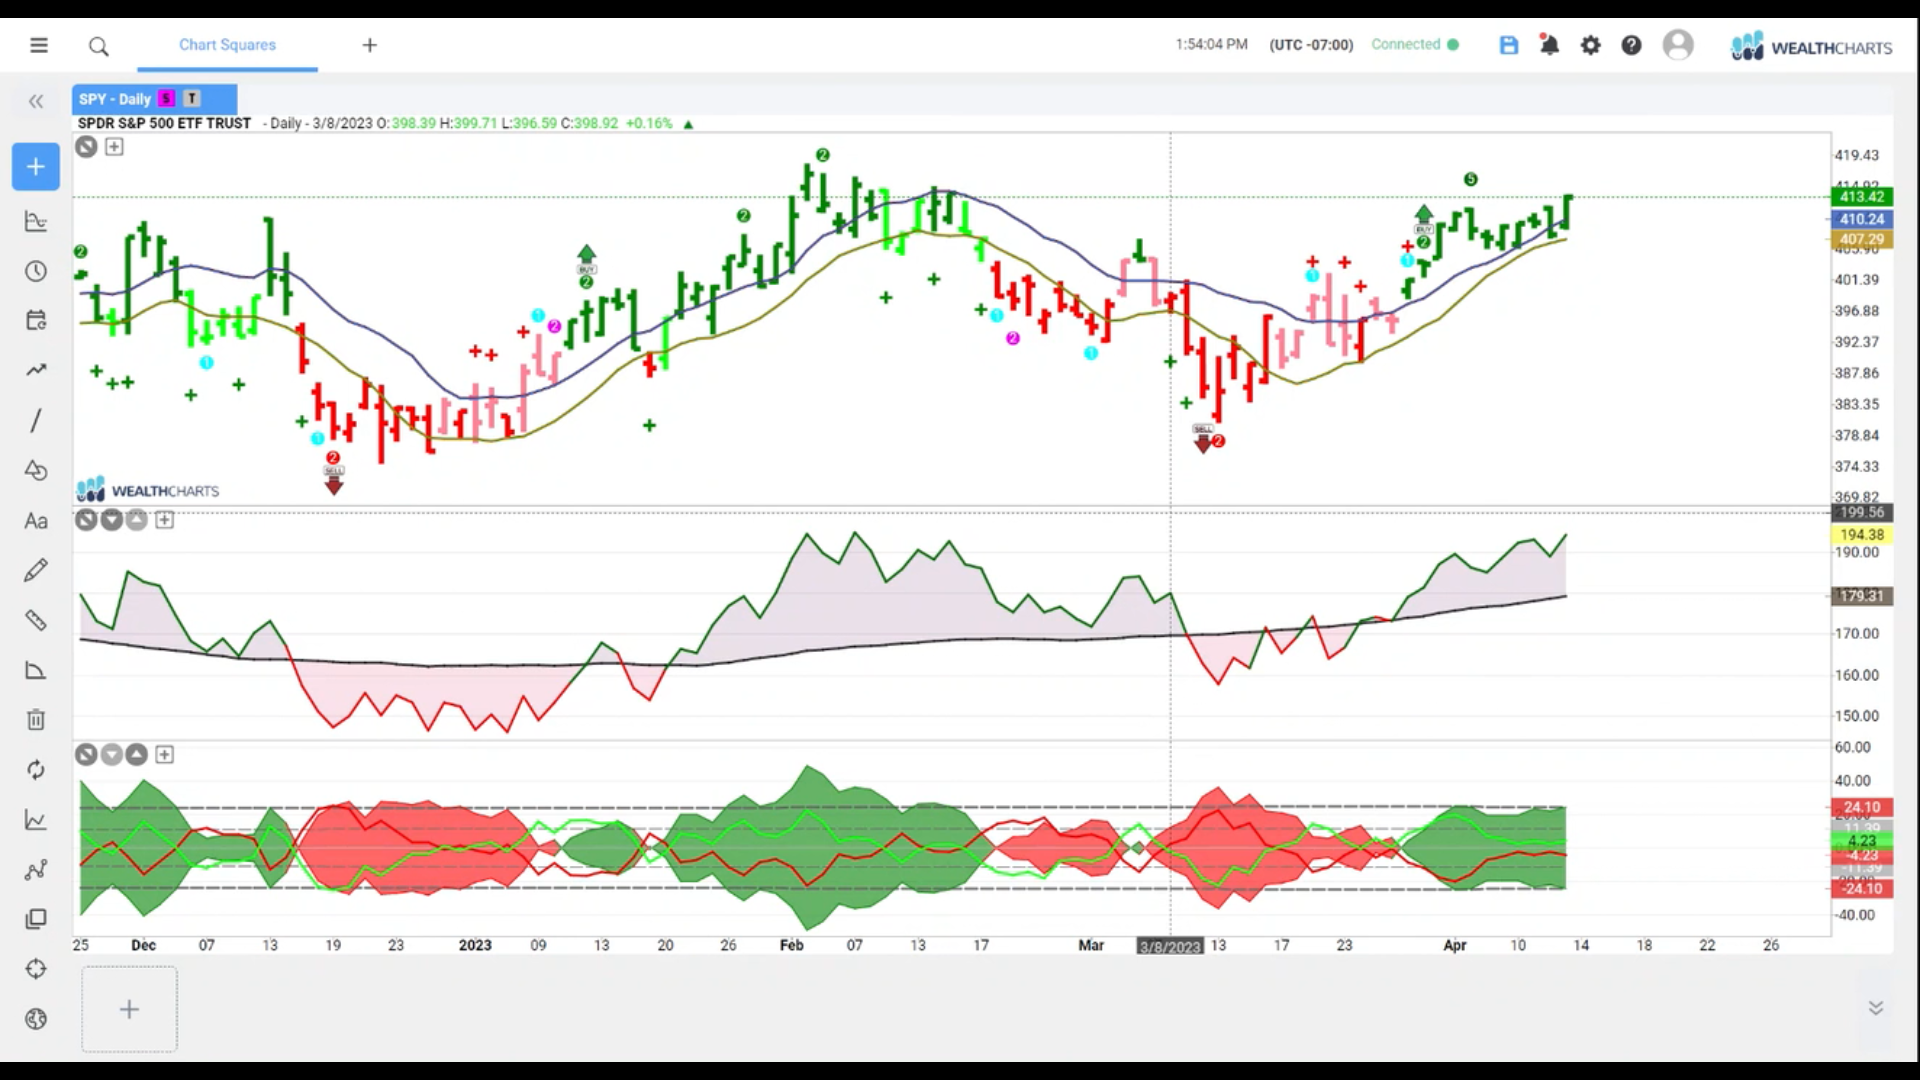Move bottom pane up with arrow button
The image size is (1920, 1080).
pos(137,755)
